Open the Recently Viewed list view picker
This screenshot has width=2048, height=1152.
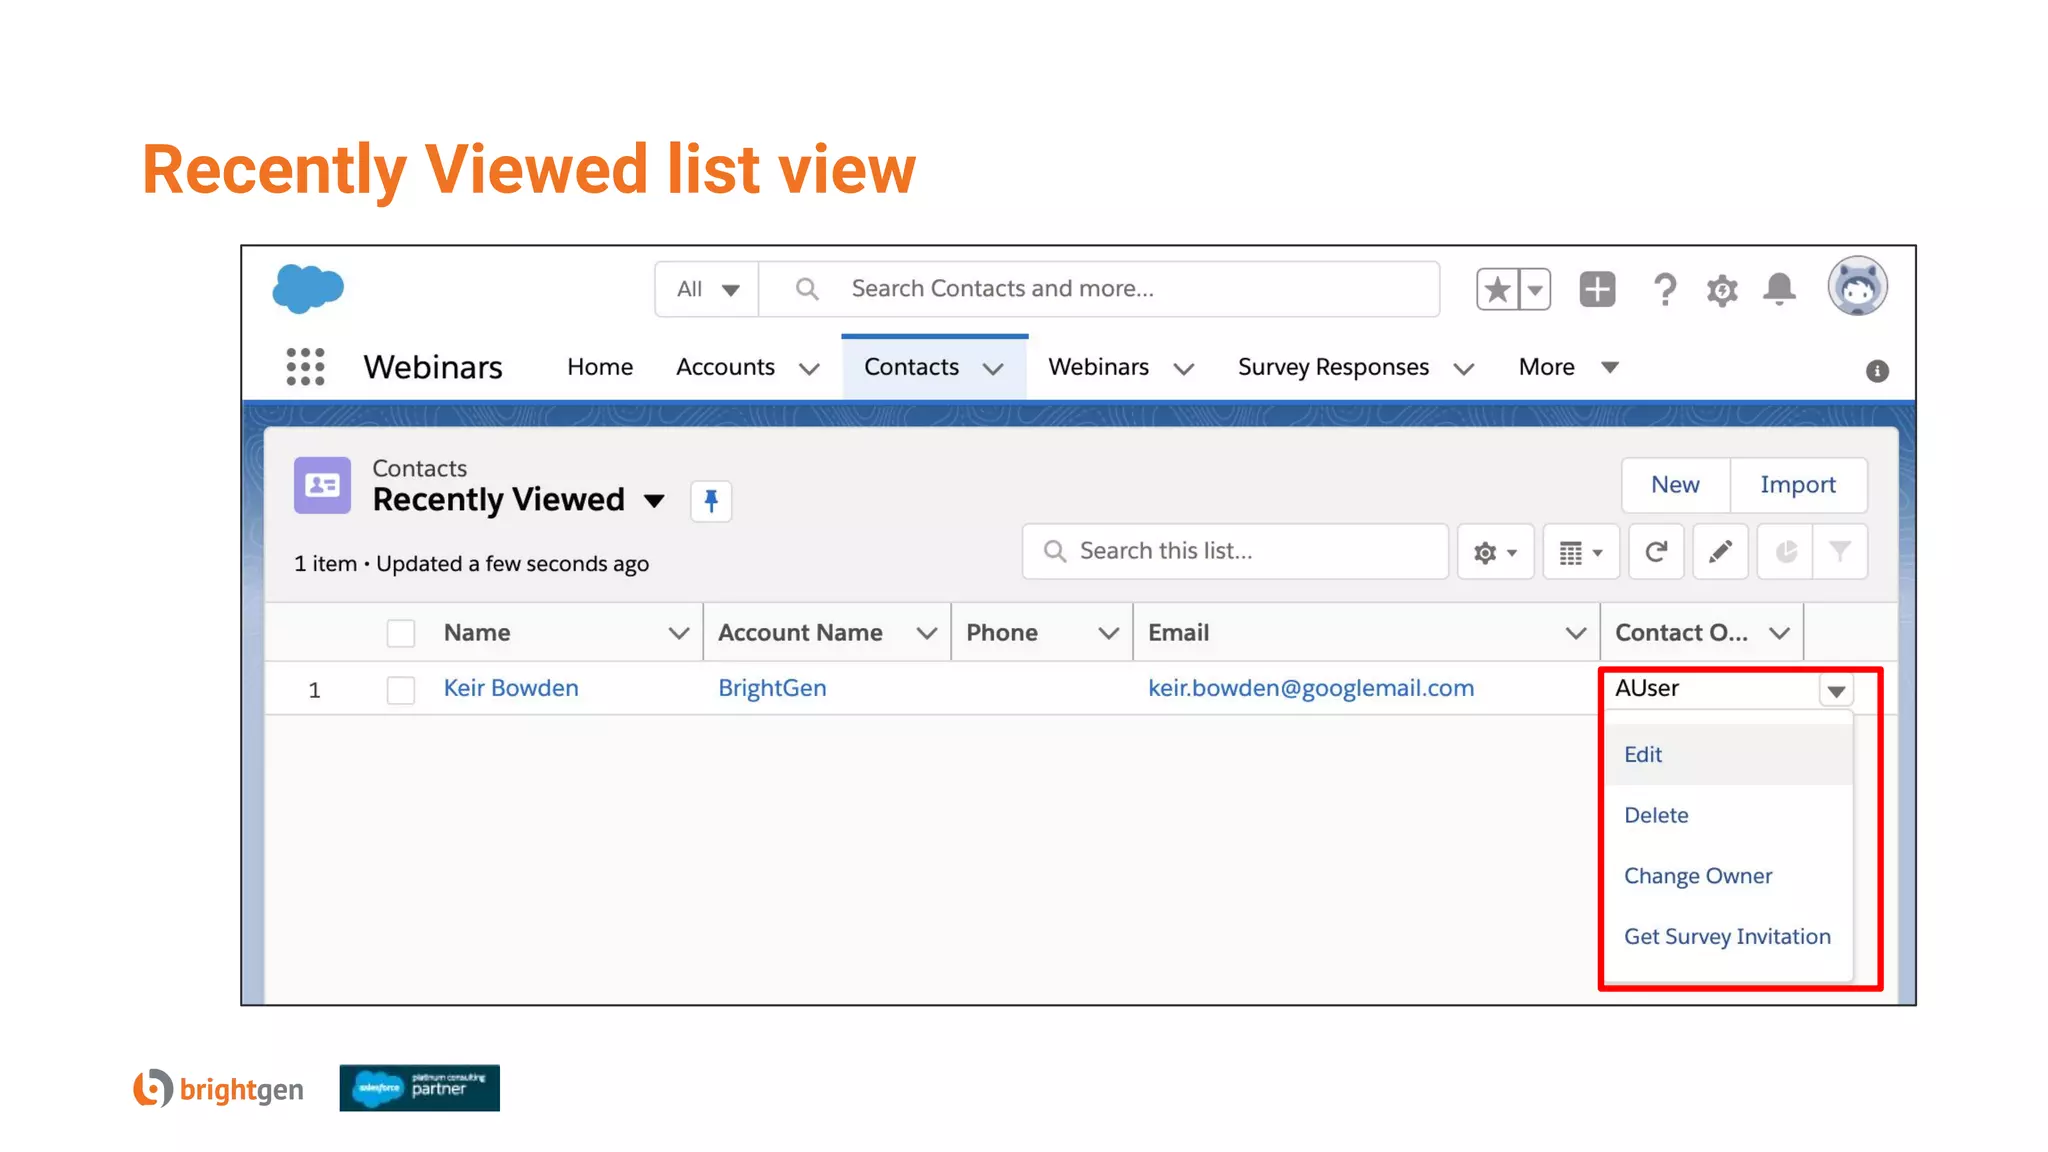654,500
